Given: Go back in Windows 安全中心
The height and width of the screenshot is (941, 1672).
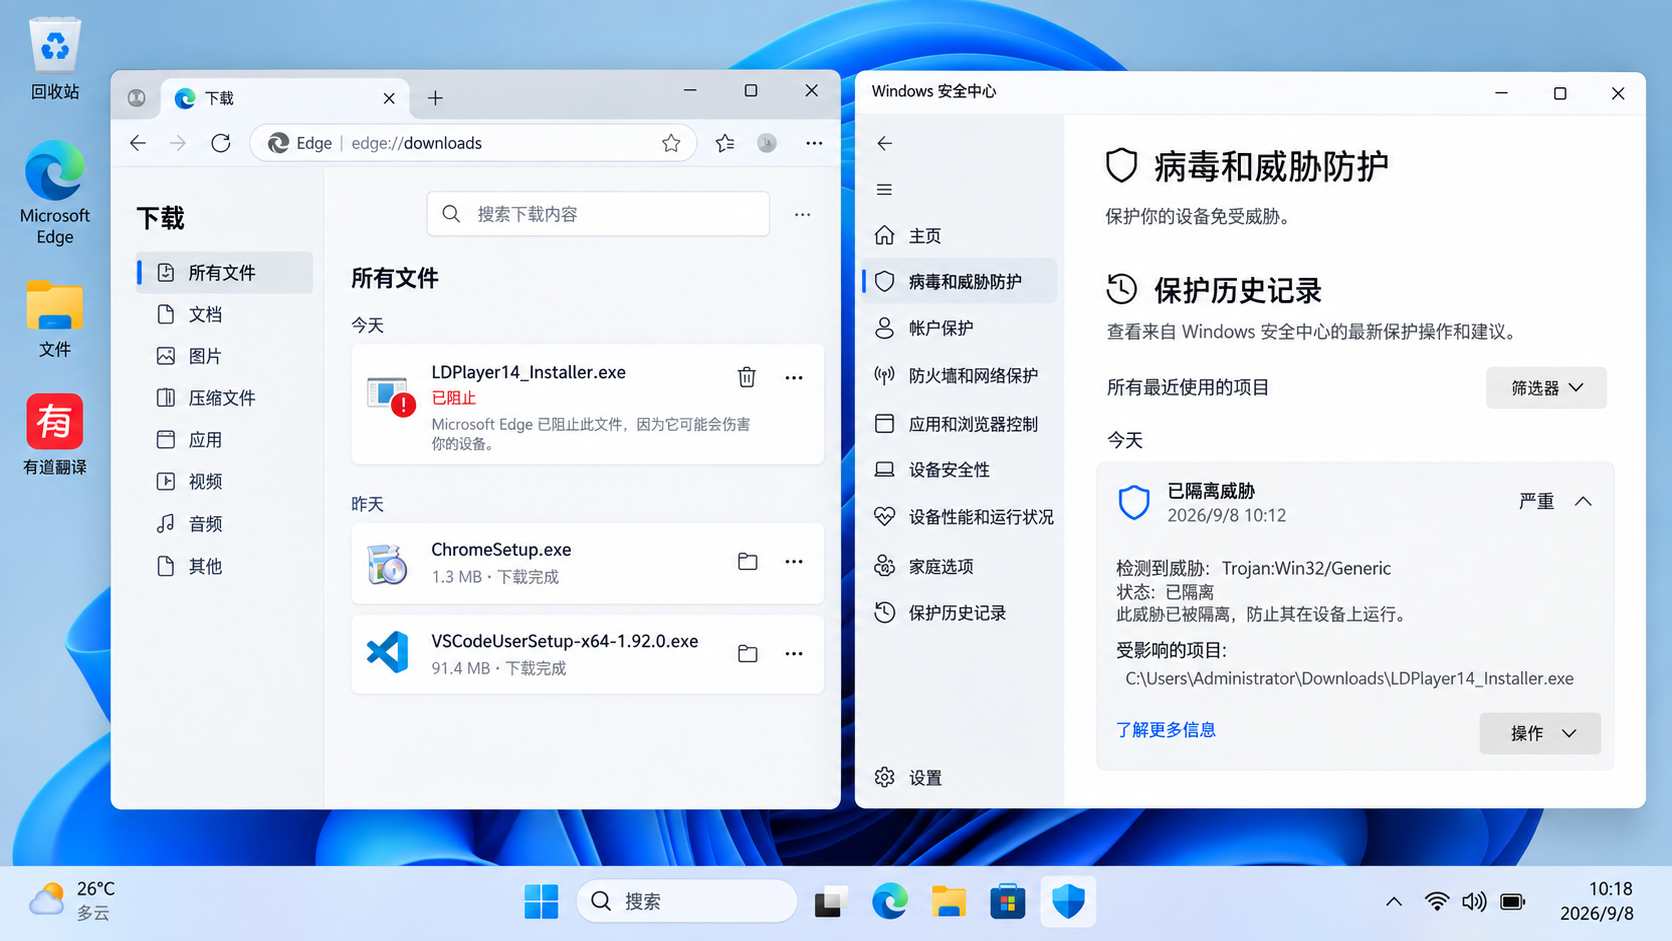Looking at the screenshot, I should click(x=884, y=143).
